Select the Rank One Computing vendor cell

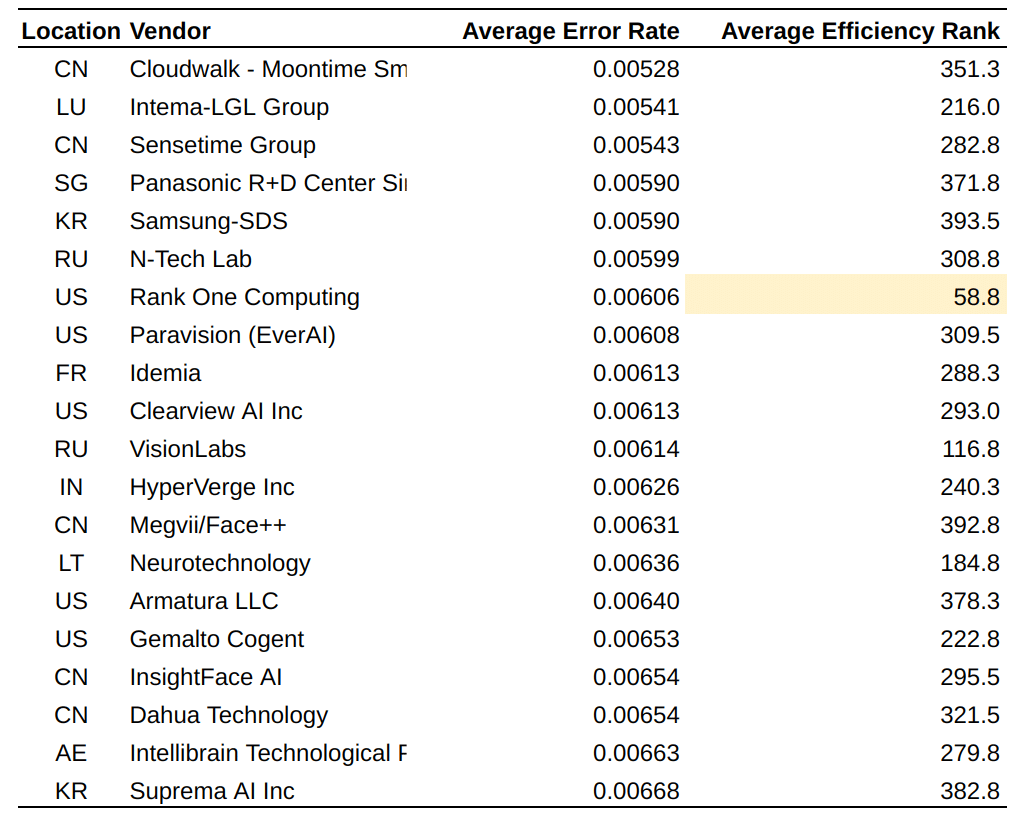tap(244, 297)
